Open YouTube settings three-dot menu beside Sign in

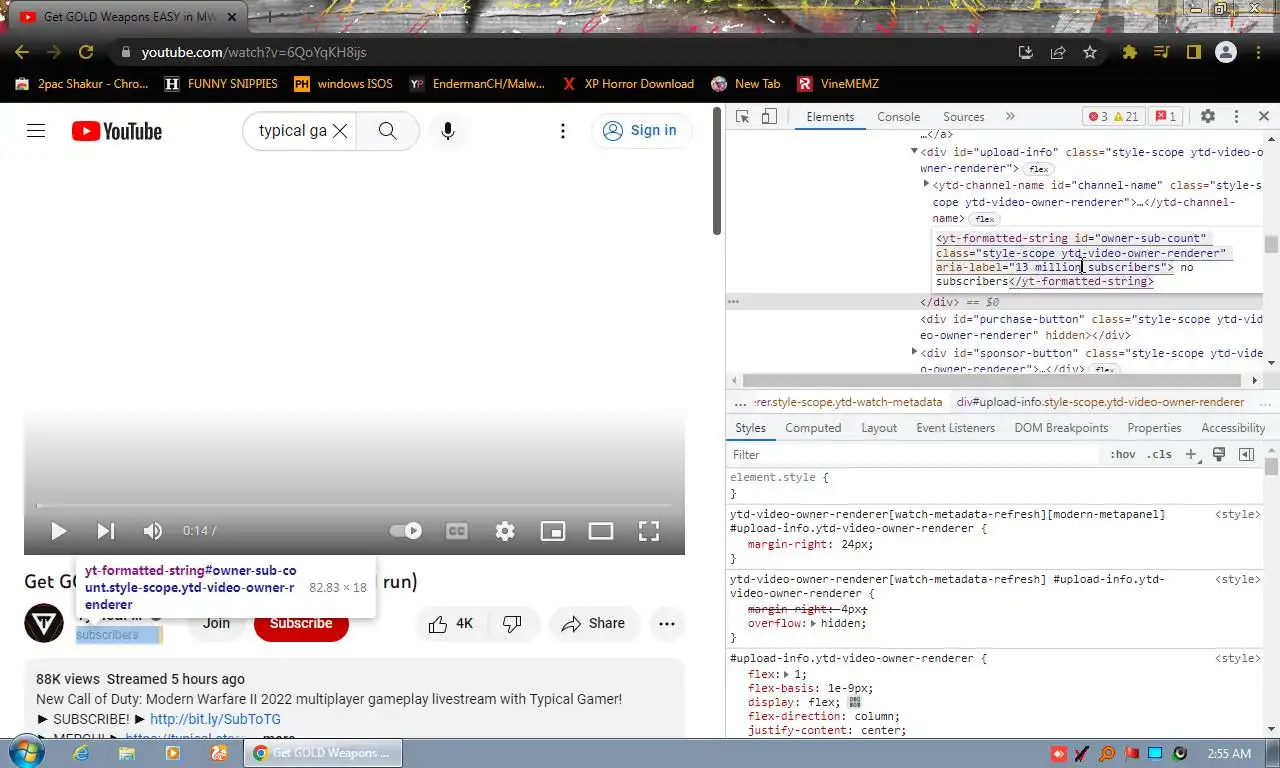[563, 131]
